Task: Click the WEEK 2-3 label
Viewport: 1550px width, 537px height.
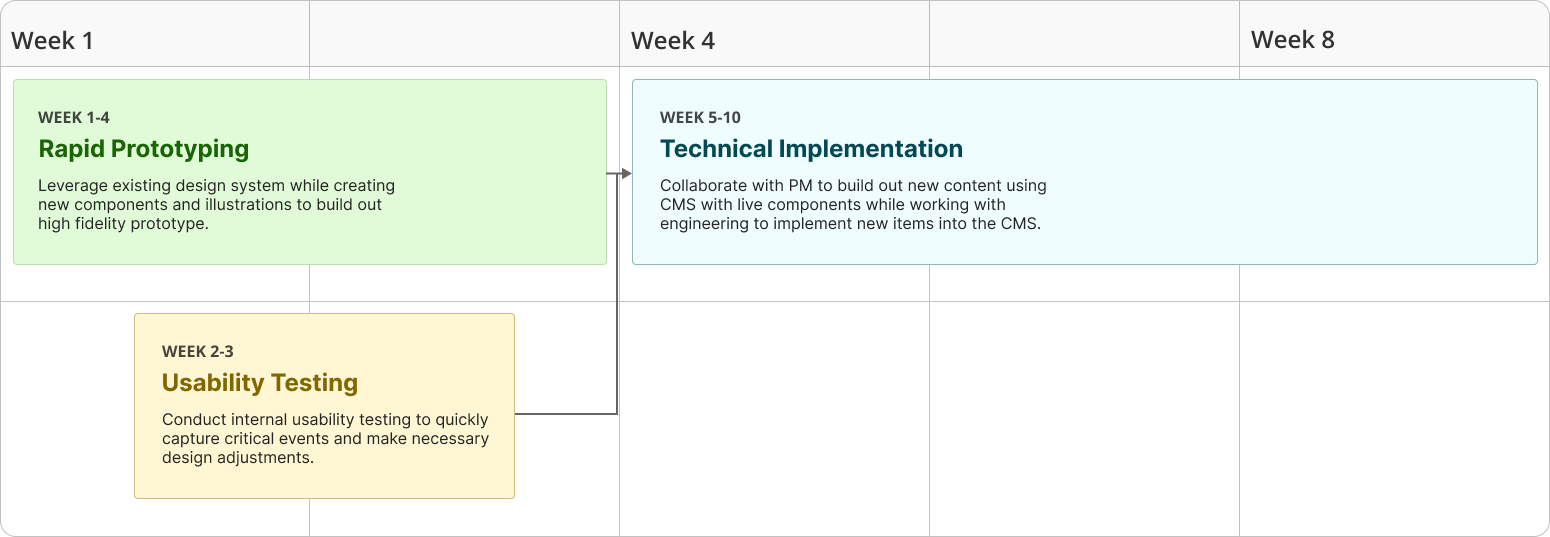Action: (198, 352)
